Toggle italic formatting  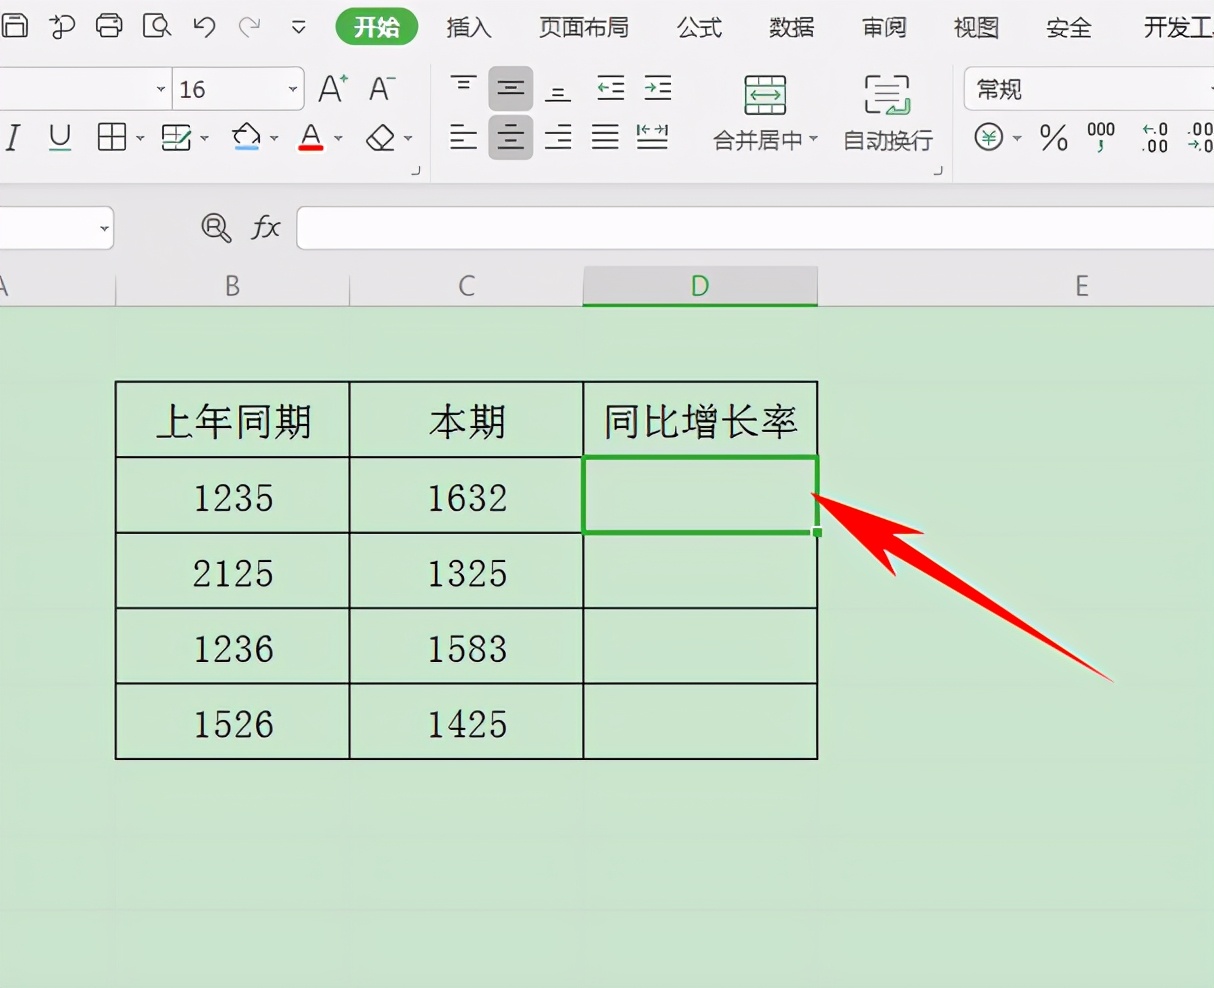click(13, 139)
